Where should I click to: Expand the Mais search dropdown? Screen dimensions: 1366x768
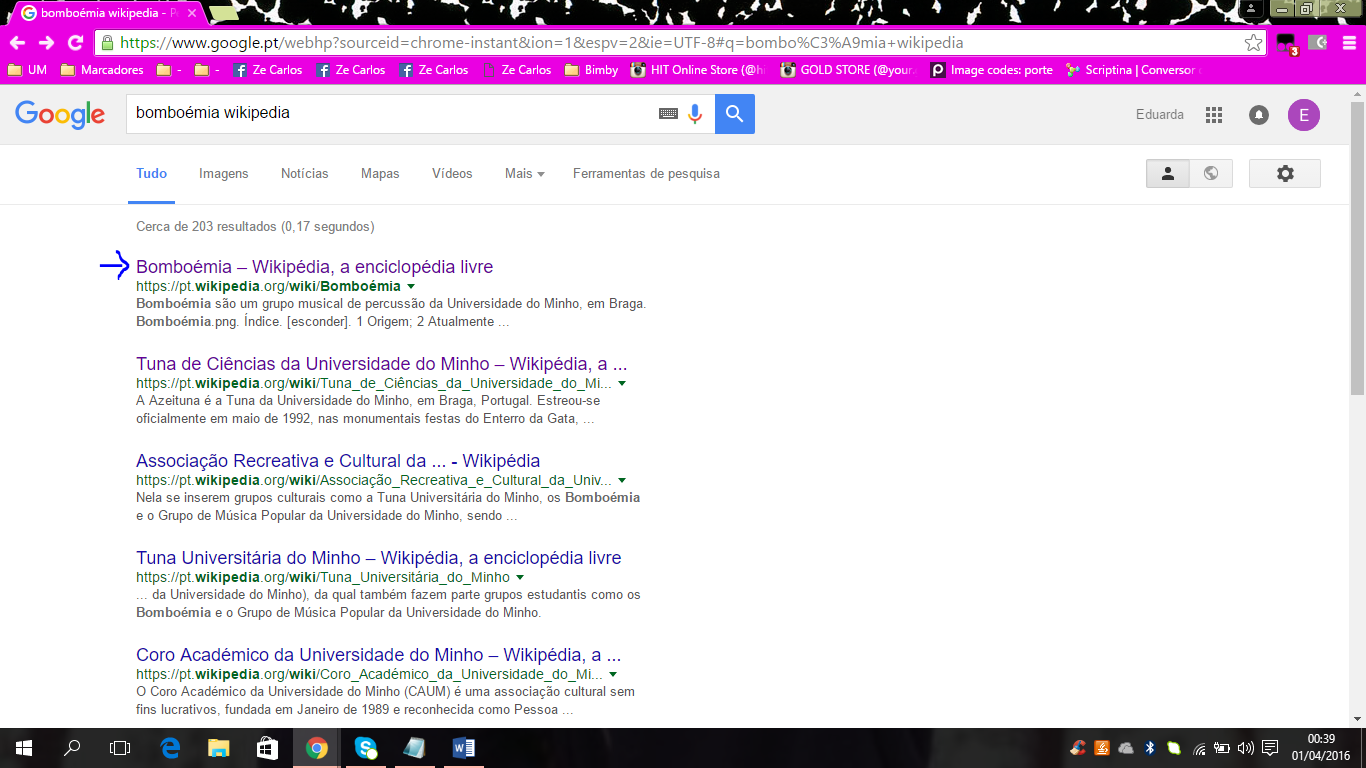coord(524,173)
